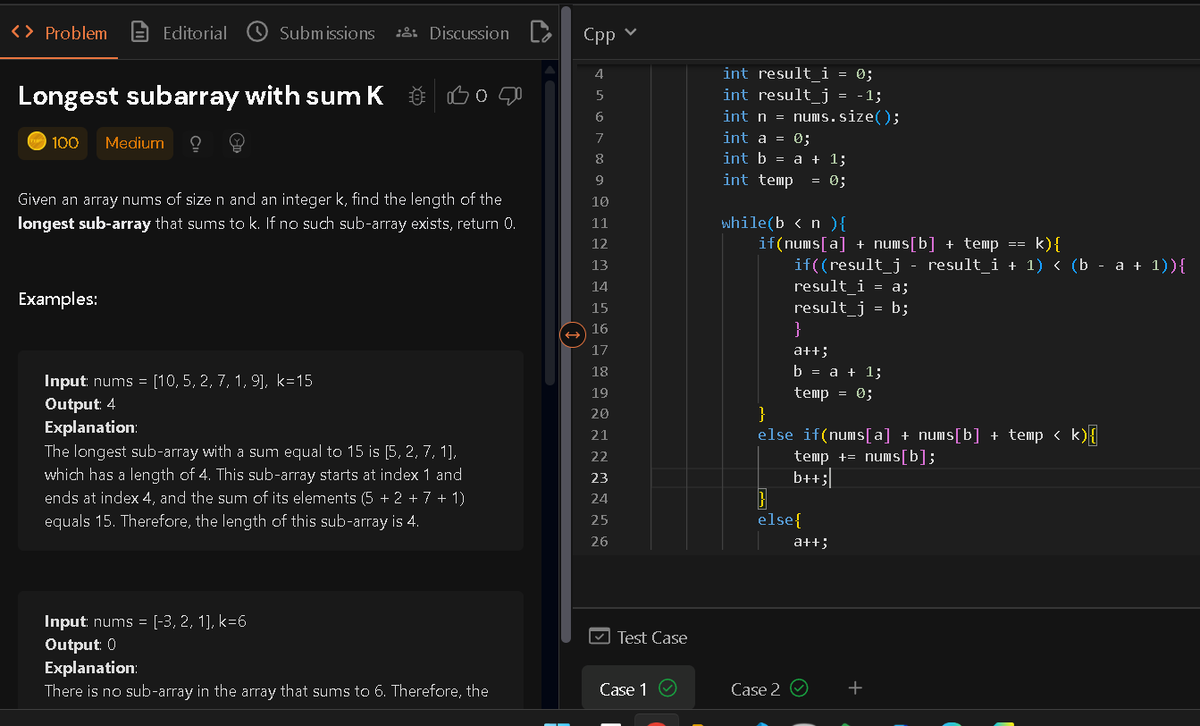
Task: Click the Editorial document icon
Action: tap(142, 33)
